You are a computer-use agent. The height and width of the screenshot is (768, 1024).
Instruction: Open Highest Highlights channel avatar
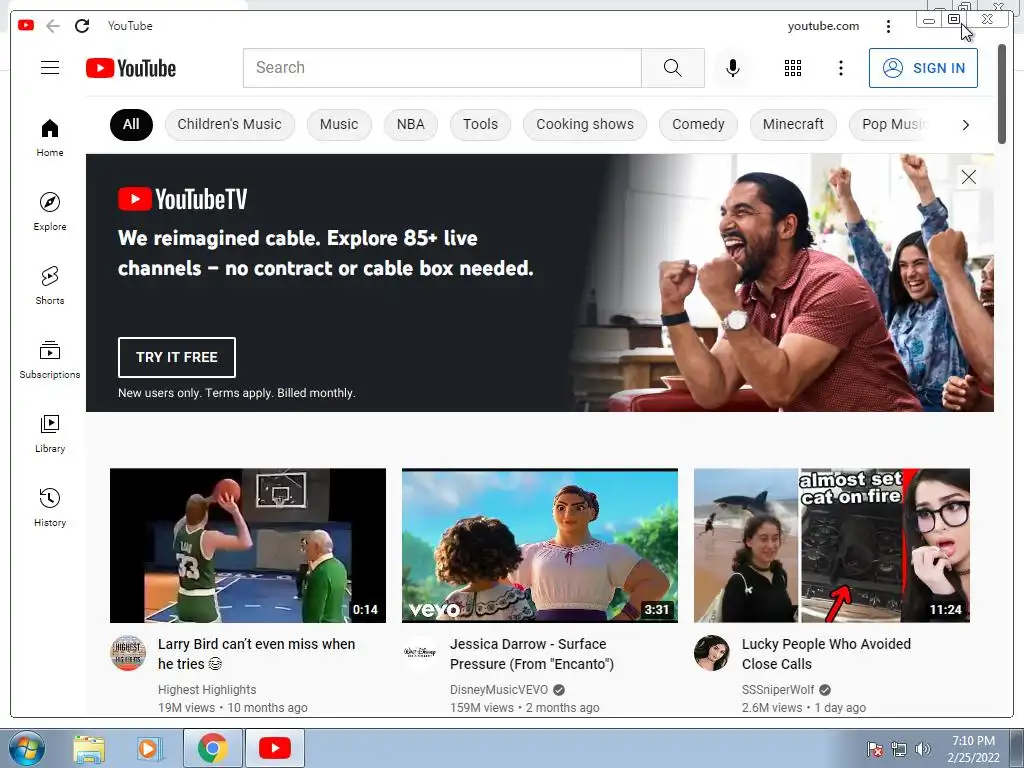pos(127,652)
